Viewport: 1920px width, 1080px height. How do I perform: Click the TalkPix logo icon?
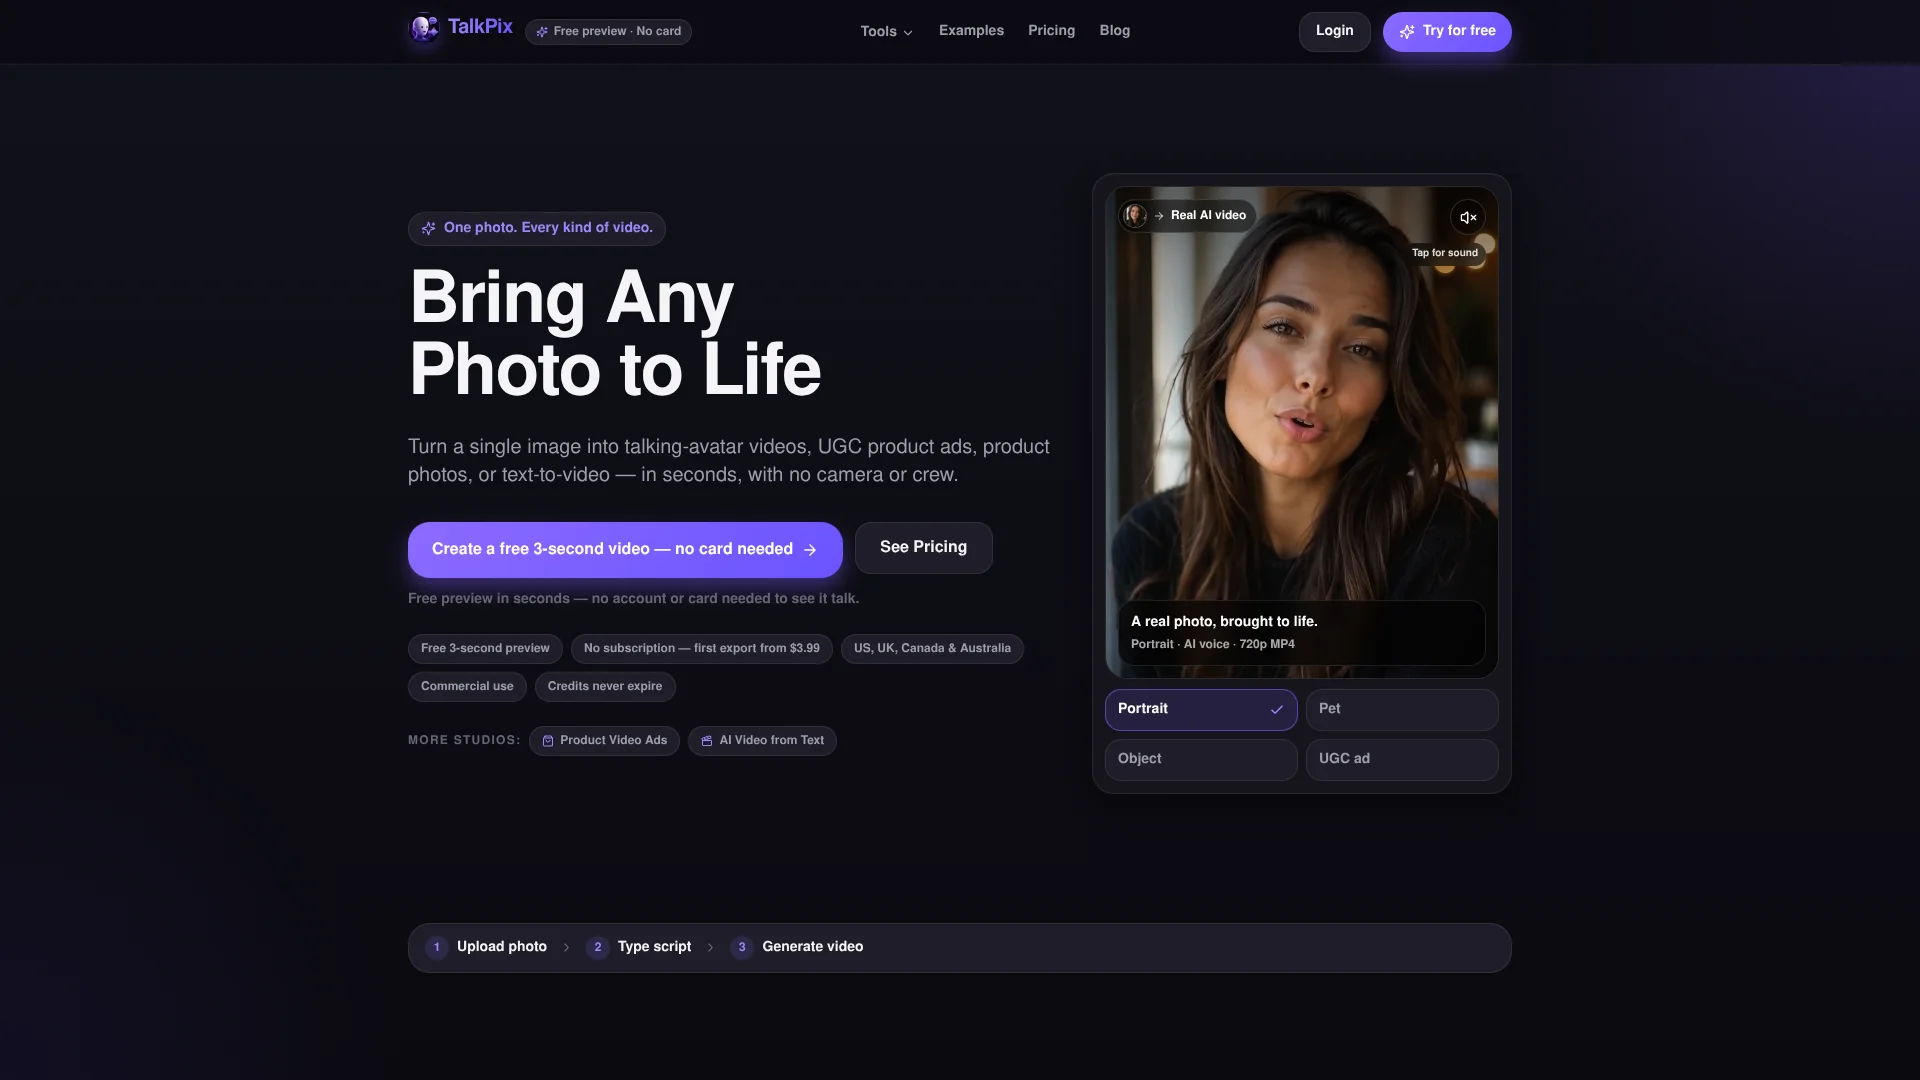click(x=424, y=28)
